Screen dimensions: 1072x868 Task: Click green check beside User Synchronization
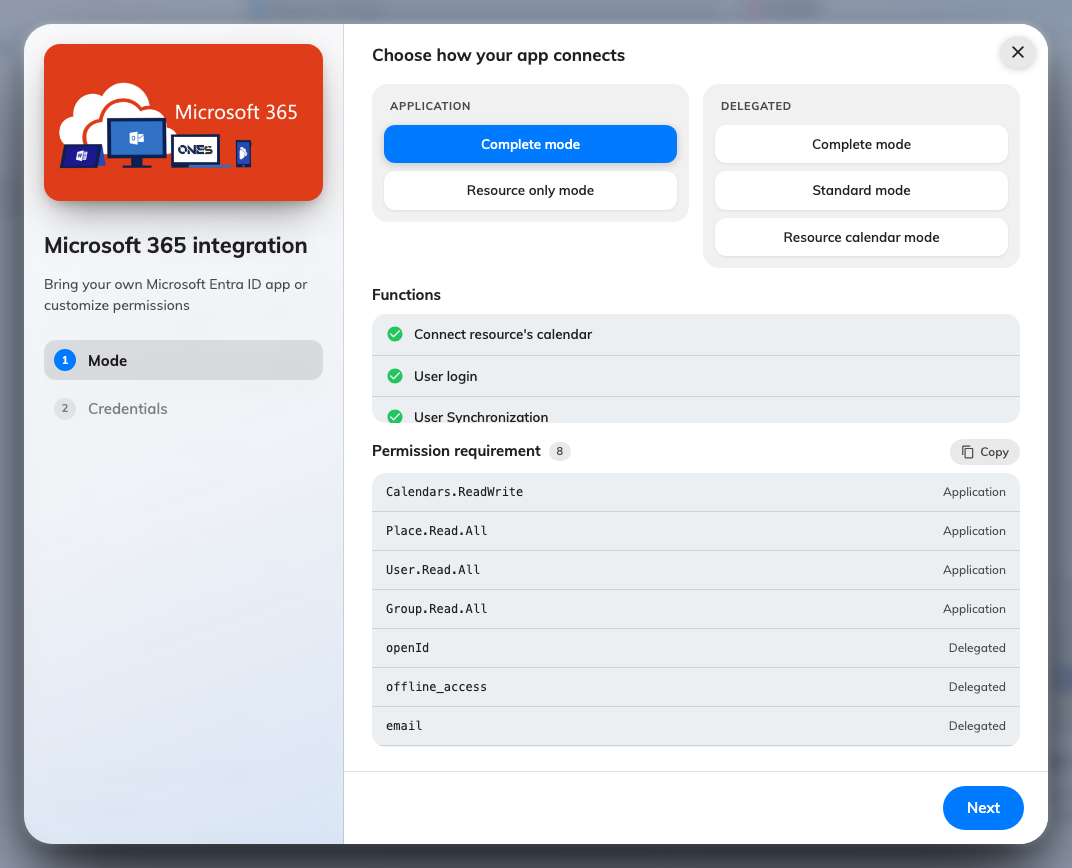coord(395,416)
